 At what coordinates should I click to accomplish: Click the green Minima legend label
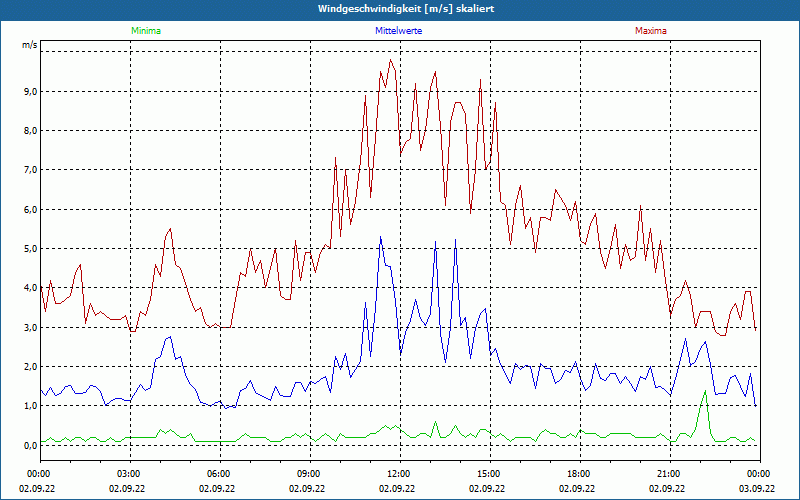point(145,31)
